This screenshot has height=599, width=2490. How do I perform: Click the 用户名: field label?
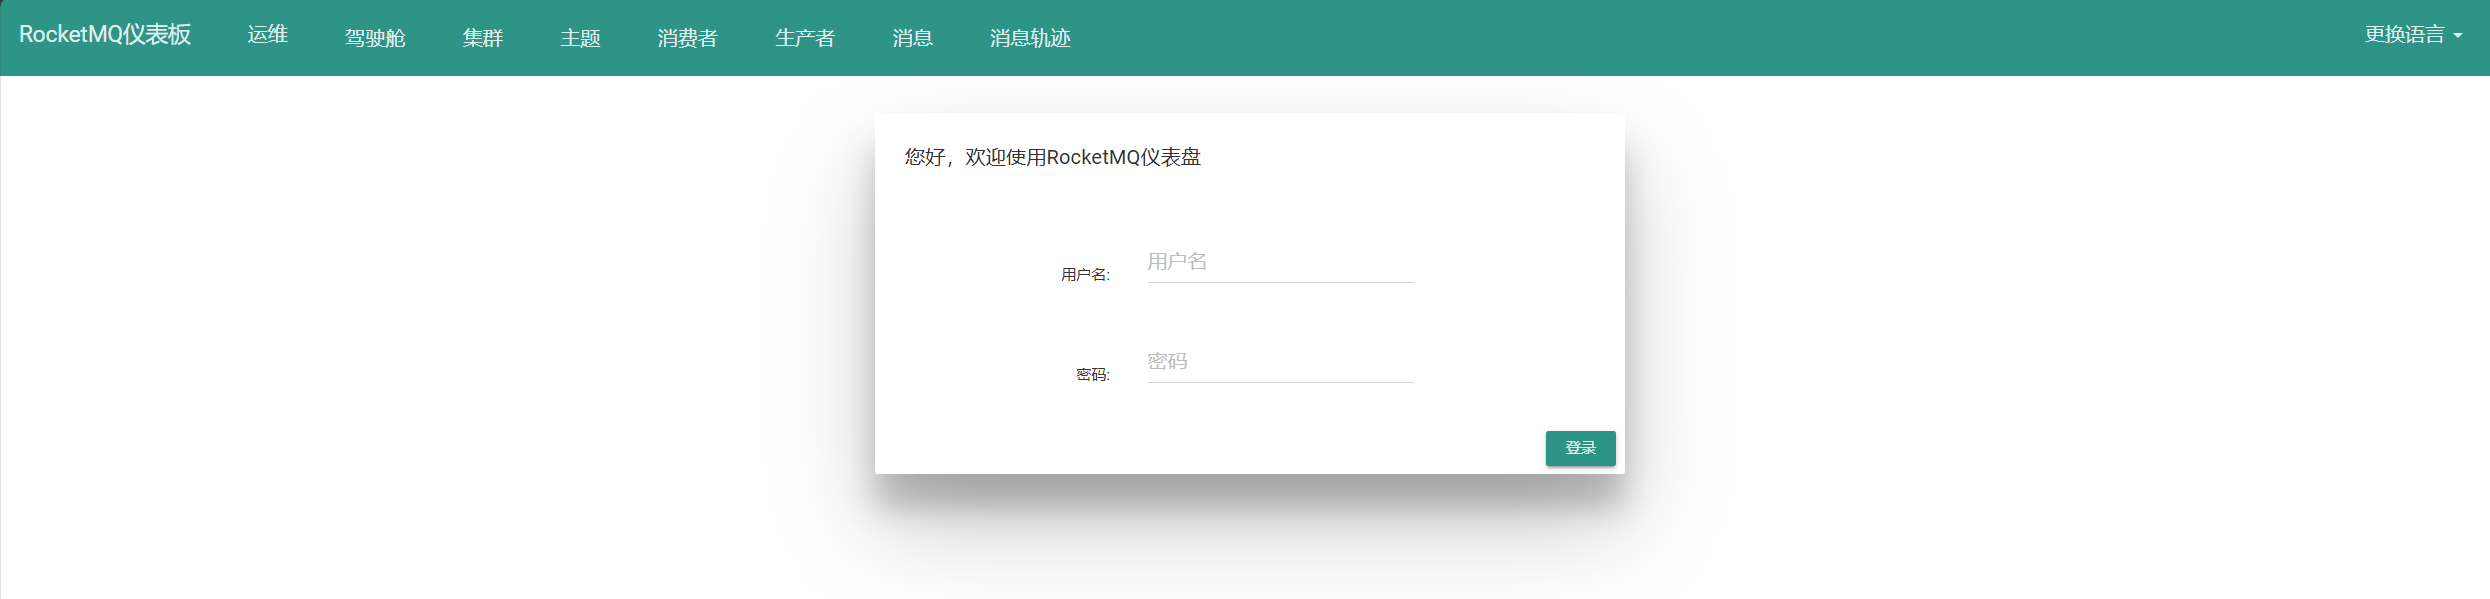pyautogui.click(x=1085, y=275)
